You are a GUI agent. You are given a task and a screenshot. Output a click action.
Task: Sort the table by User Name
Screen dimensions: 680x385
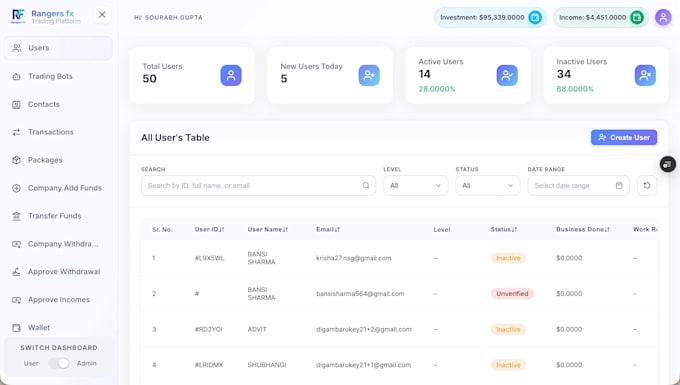pyautogui.click(x=268, y=229)
